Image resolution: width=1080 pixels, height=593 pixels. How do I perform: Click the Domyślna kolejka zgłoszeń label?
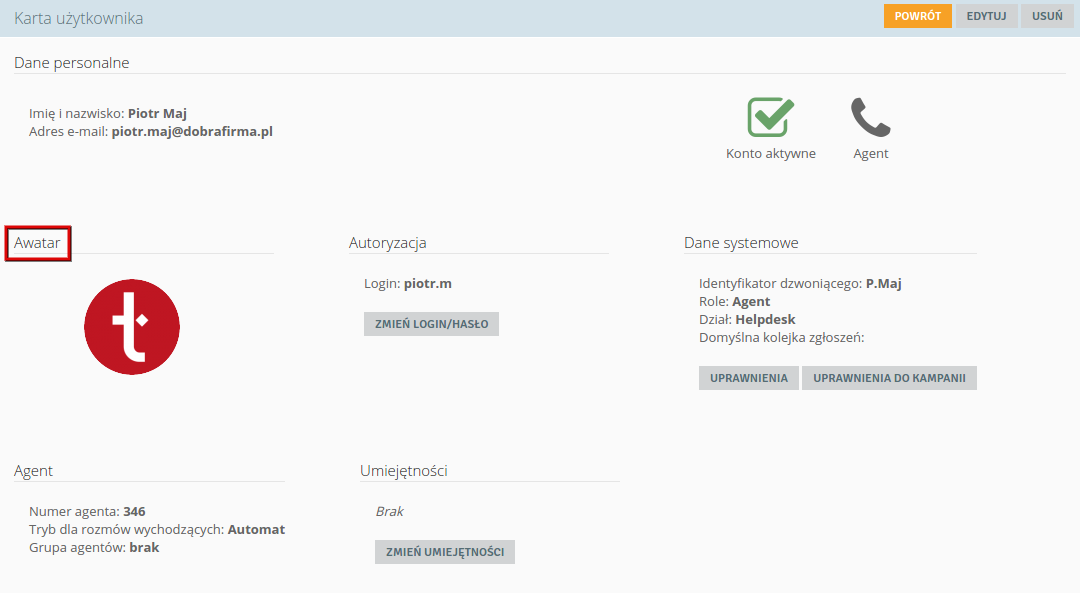click(x=782, y=337)
